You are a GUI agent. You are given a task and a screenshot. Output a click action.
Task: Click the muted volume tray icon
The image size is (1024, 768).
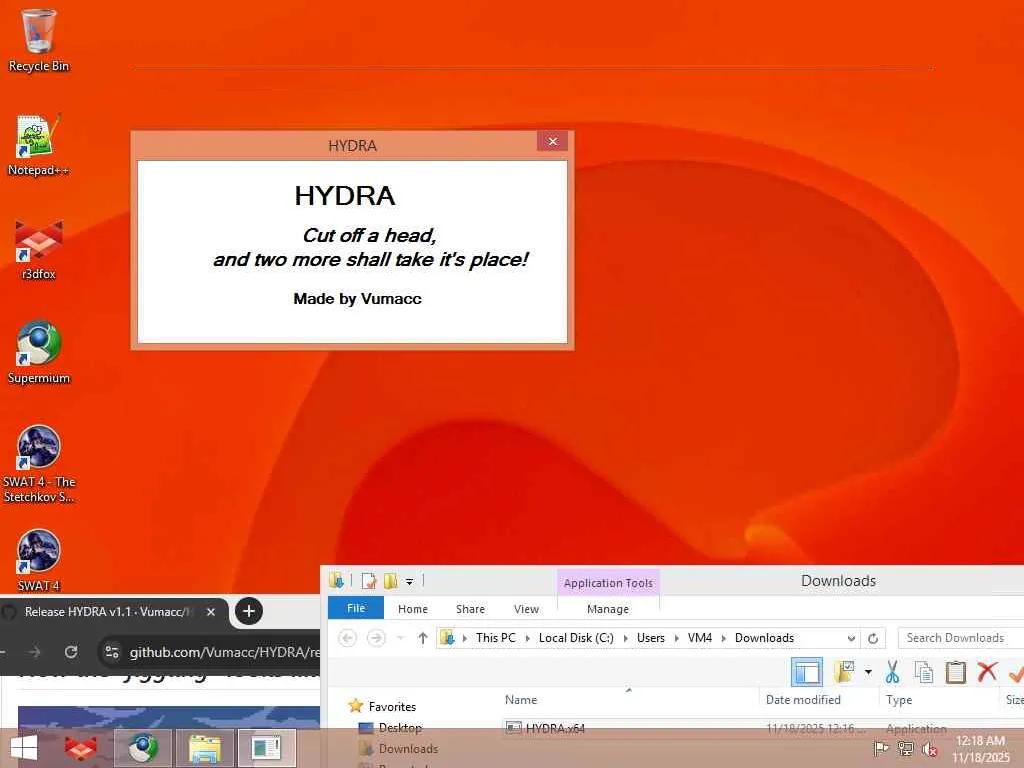click(x=929, y=749)
